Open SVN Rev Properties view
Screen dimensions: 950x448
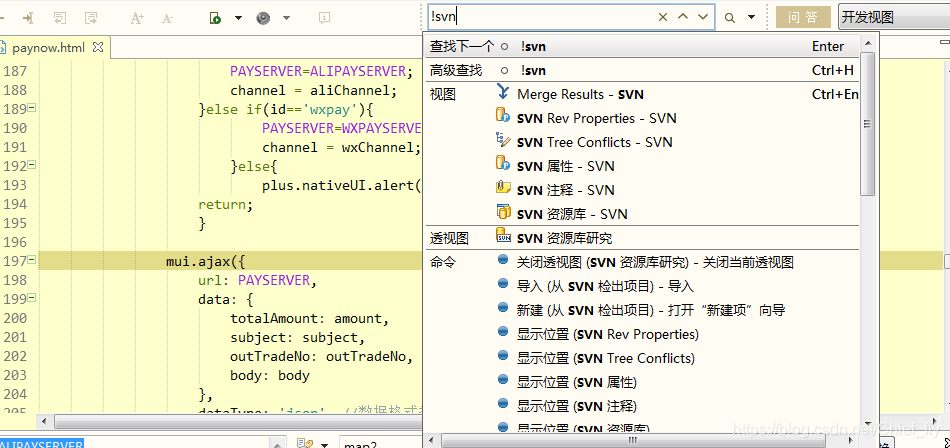[x=597, y=118]
